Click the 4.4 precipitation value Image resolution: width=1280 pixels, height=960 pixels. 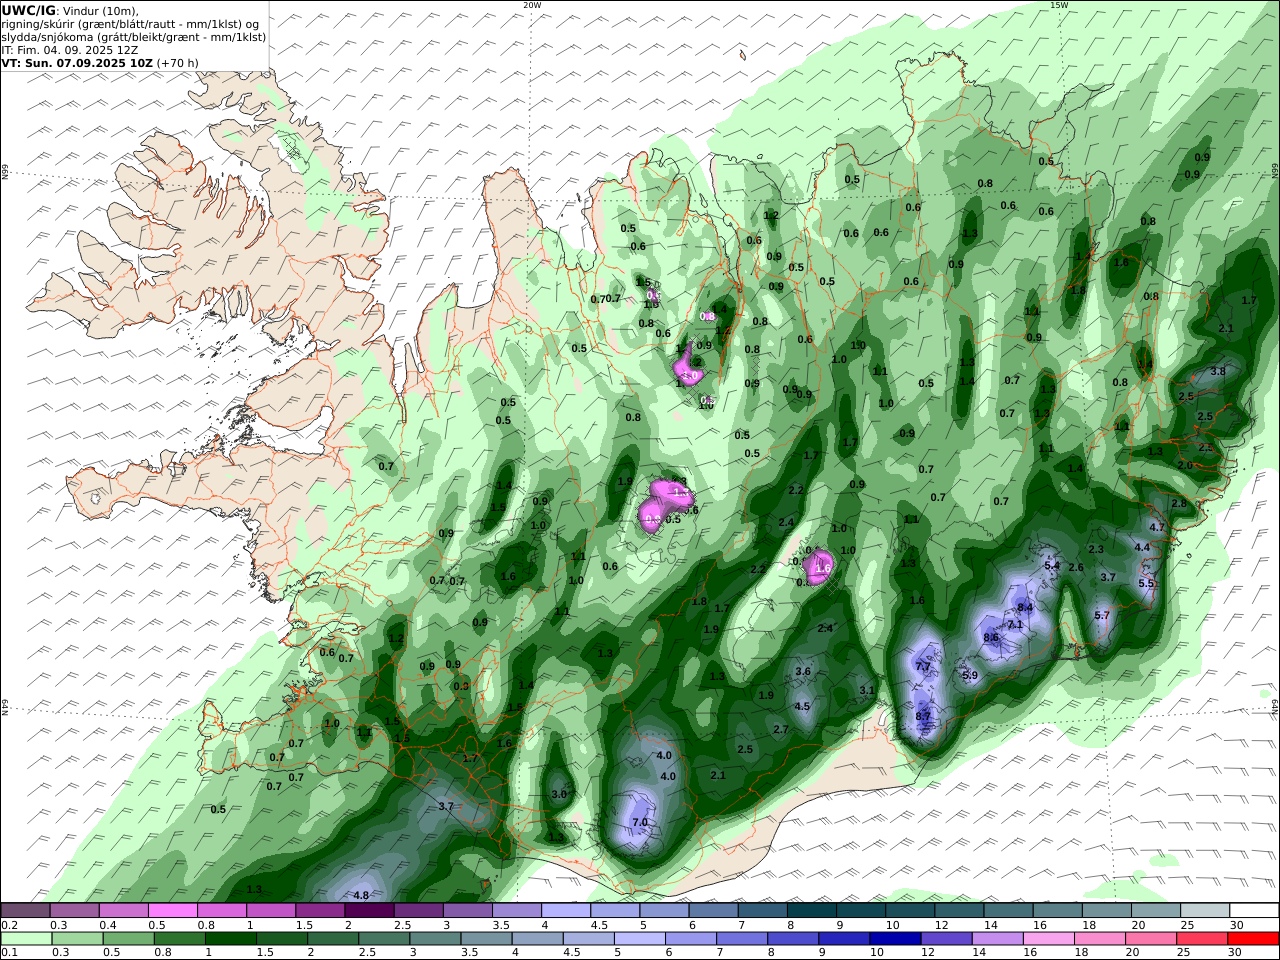(1142, 547)
